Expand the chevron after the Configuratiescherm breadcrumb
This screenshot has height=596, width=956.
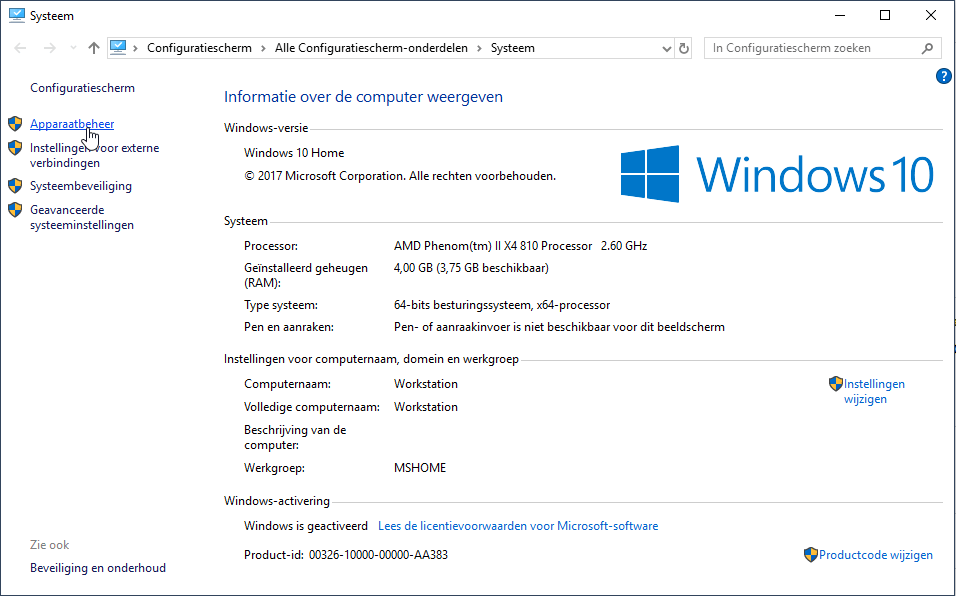tap(263, 48)
